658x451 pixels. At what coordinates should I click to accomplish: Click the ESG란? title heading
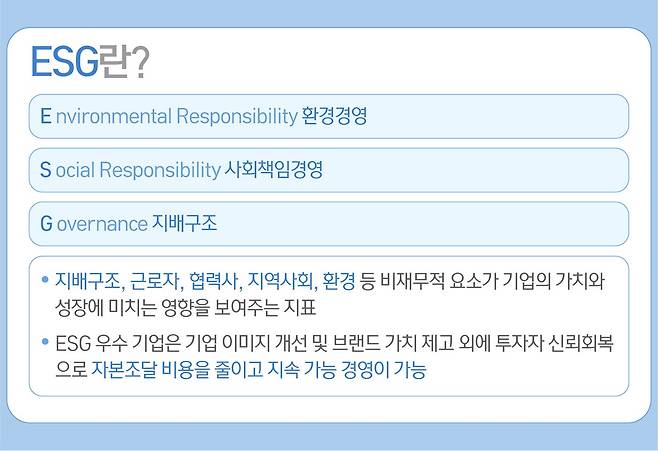pos(90,61)
